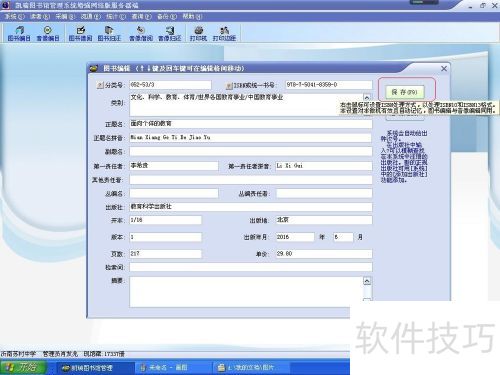Click the 正题名 title input field
Image resolution: width=500 pixels, height=375 pixels.
[x=251, y=124]
